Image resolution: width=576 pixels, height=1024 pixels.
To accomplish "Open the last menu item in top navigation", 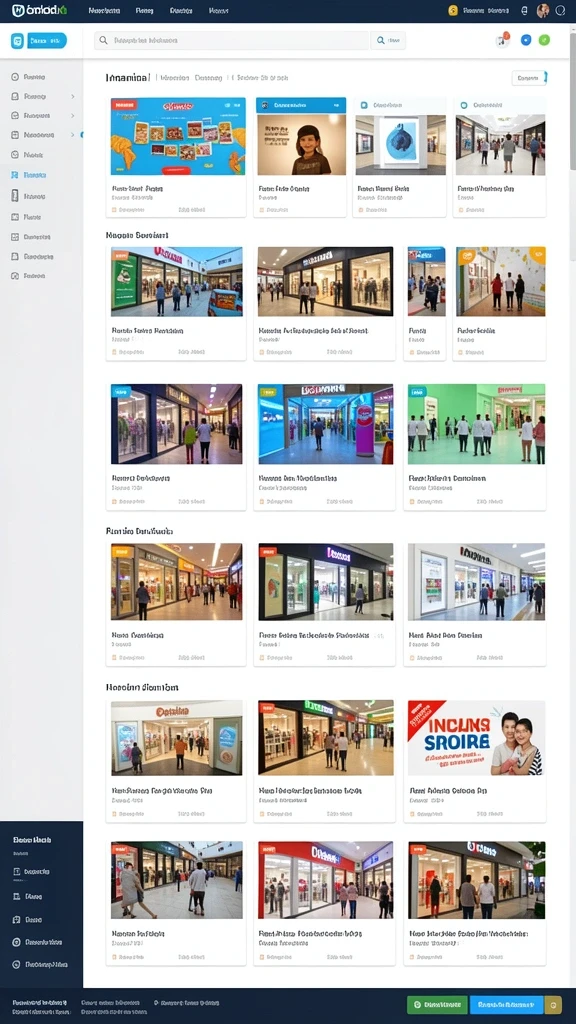I will click(219, 10).
